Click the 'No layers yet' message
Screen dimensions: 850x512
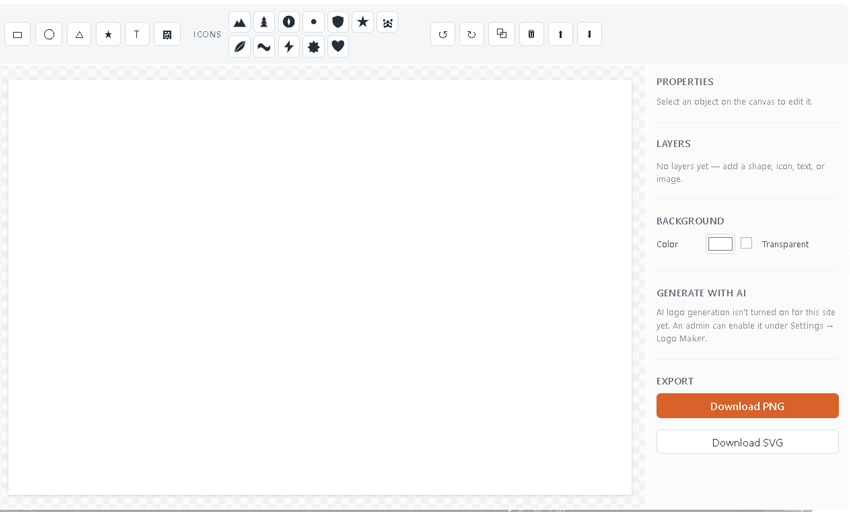pyautogui.click(x=740, y=172)
